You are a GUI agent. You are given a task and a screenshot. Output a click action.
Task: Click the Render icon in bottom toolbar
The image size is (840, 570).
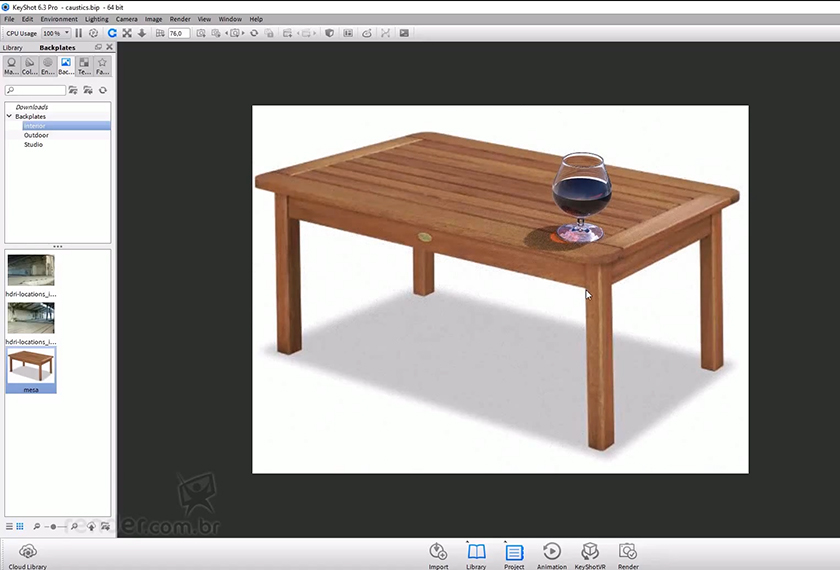pyautogui.click(x=628, y=555)
